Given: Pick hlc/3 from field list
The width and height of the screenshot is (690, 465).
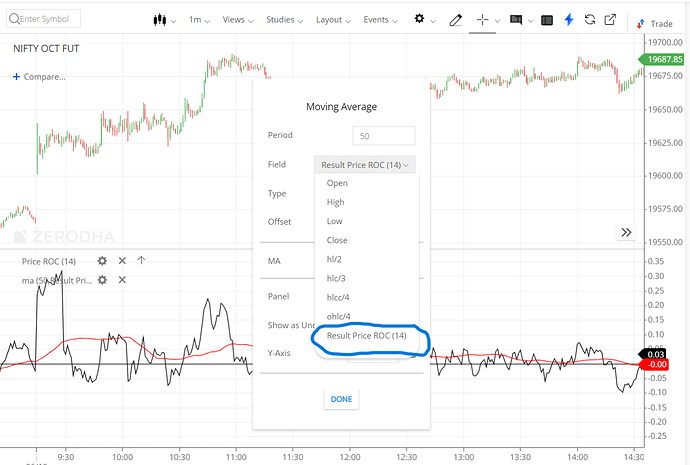Looking at the screenshot, I should pos(338,278).
